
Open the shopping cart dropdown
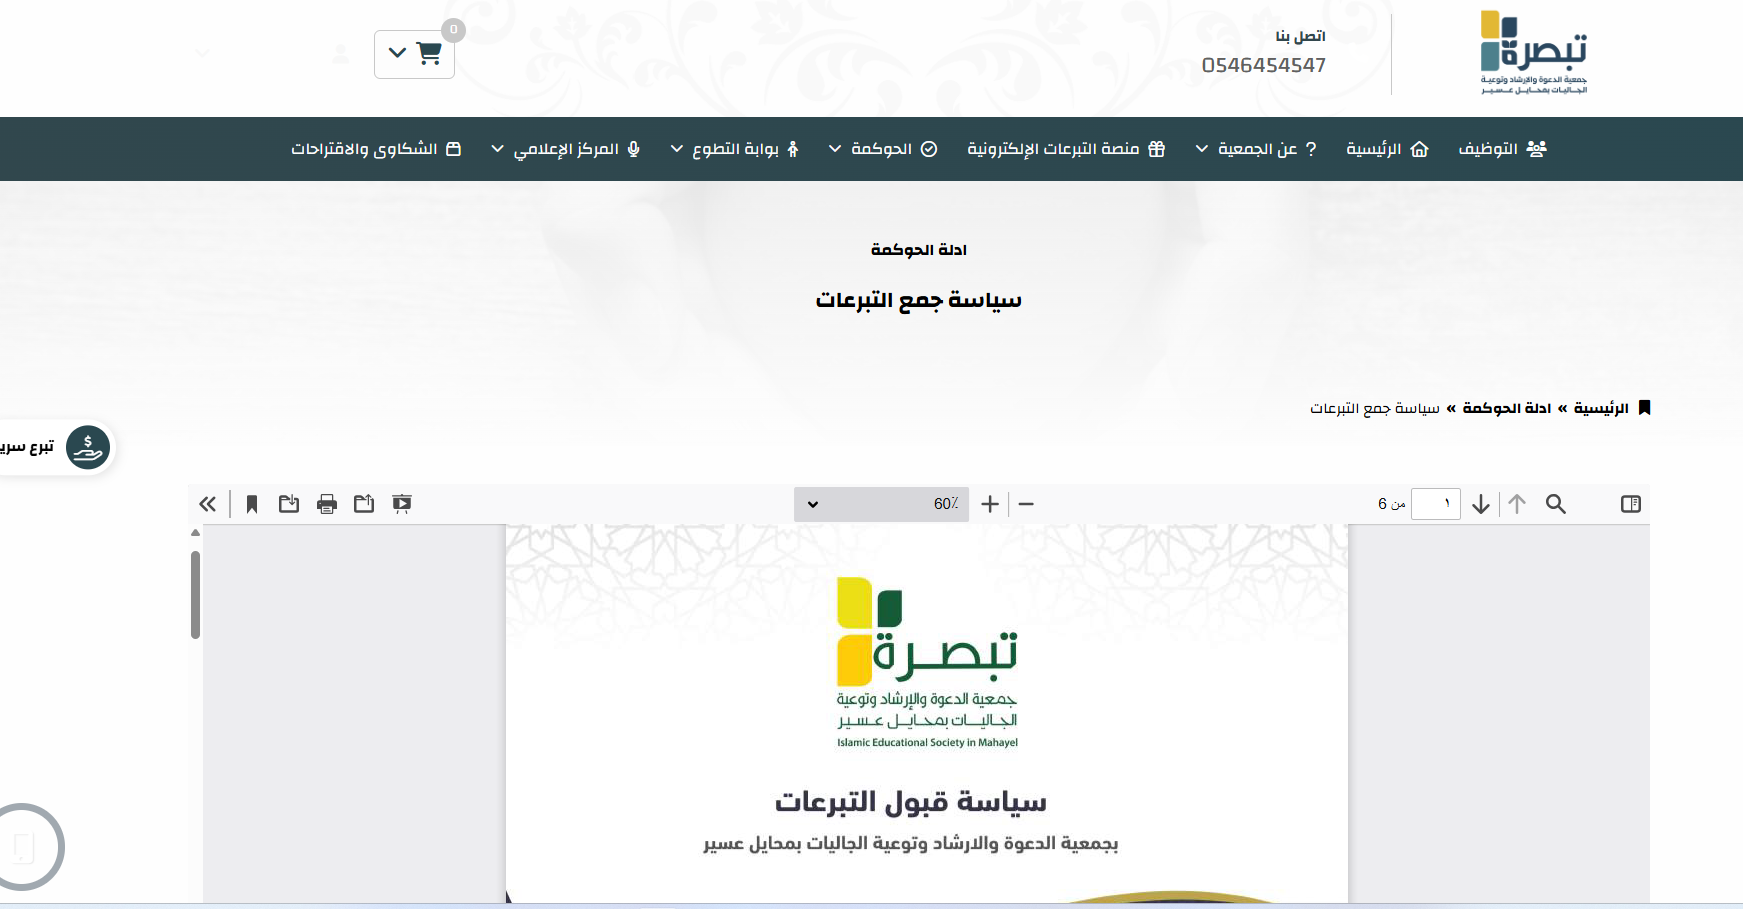coord(414,54)
